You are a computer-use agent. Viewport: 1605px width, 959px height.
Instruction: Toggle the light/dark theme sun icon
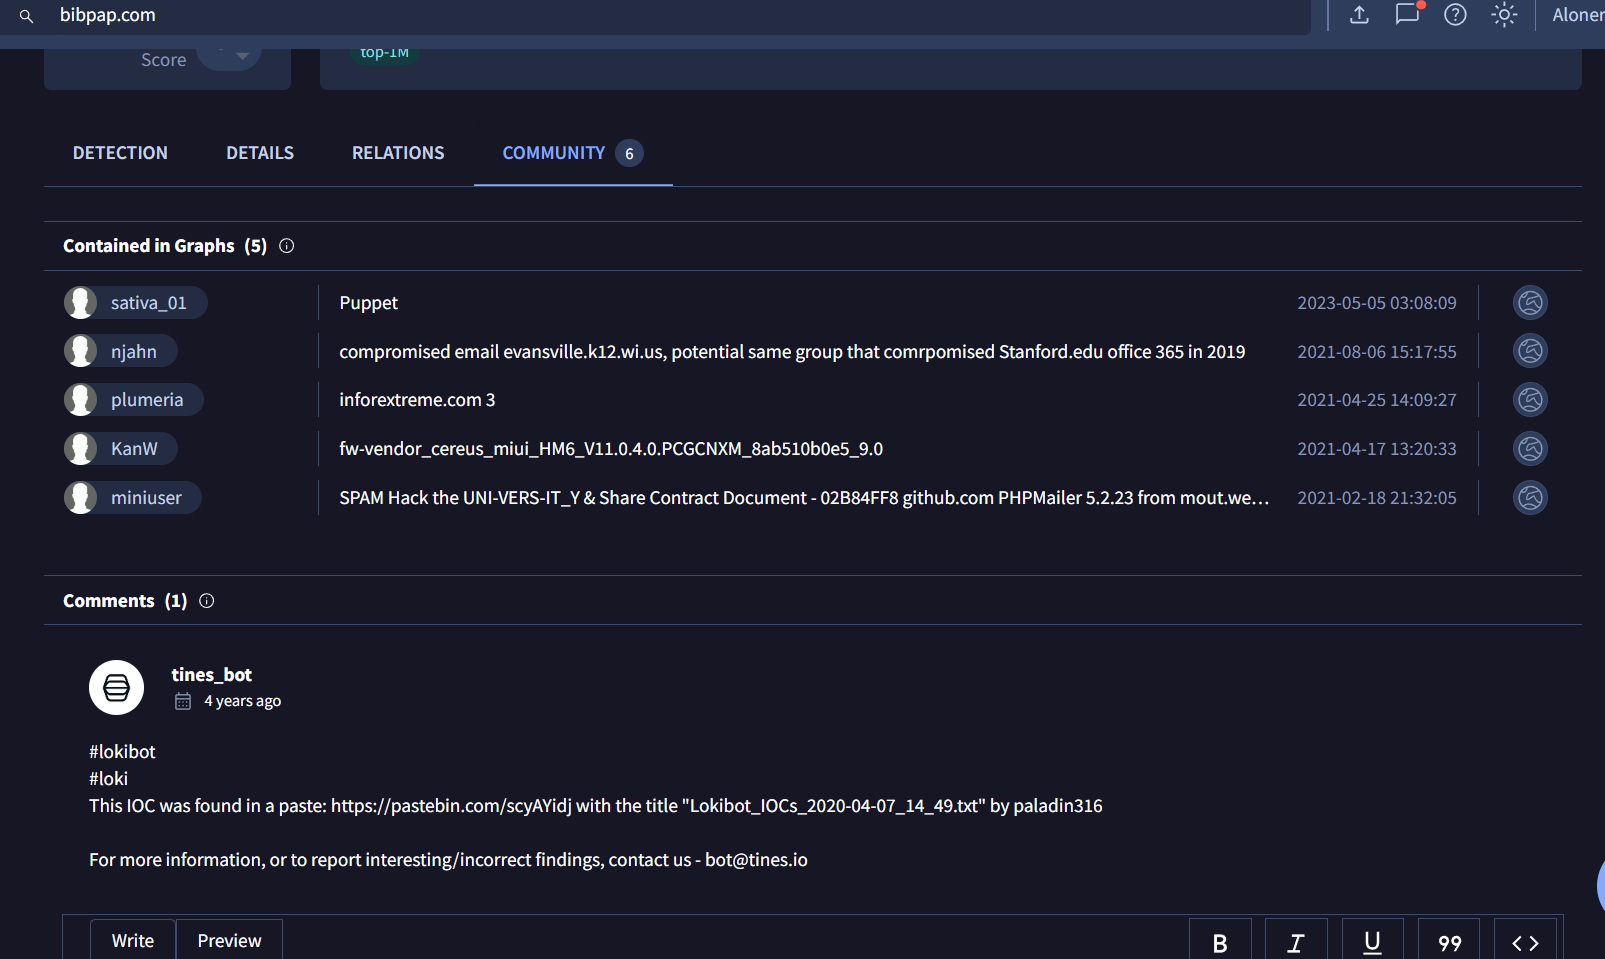click(1504, 15)
